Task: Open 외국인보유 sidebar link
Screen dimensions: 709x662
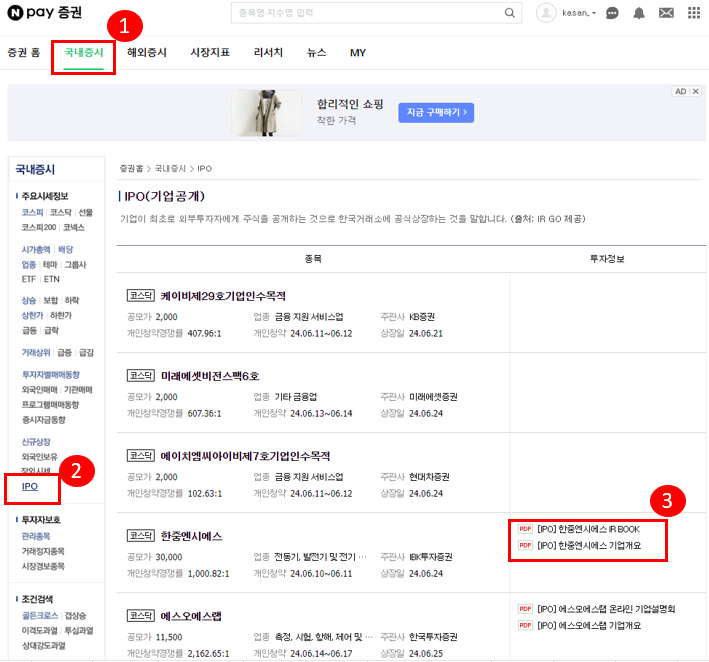Action: (x=40, y=457)
